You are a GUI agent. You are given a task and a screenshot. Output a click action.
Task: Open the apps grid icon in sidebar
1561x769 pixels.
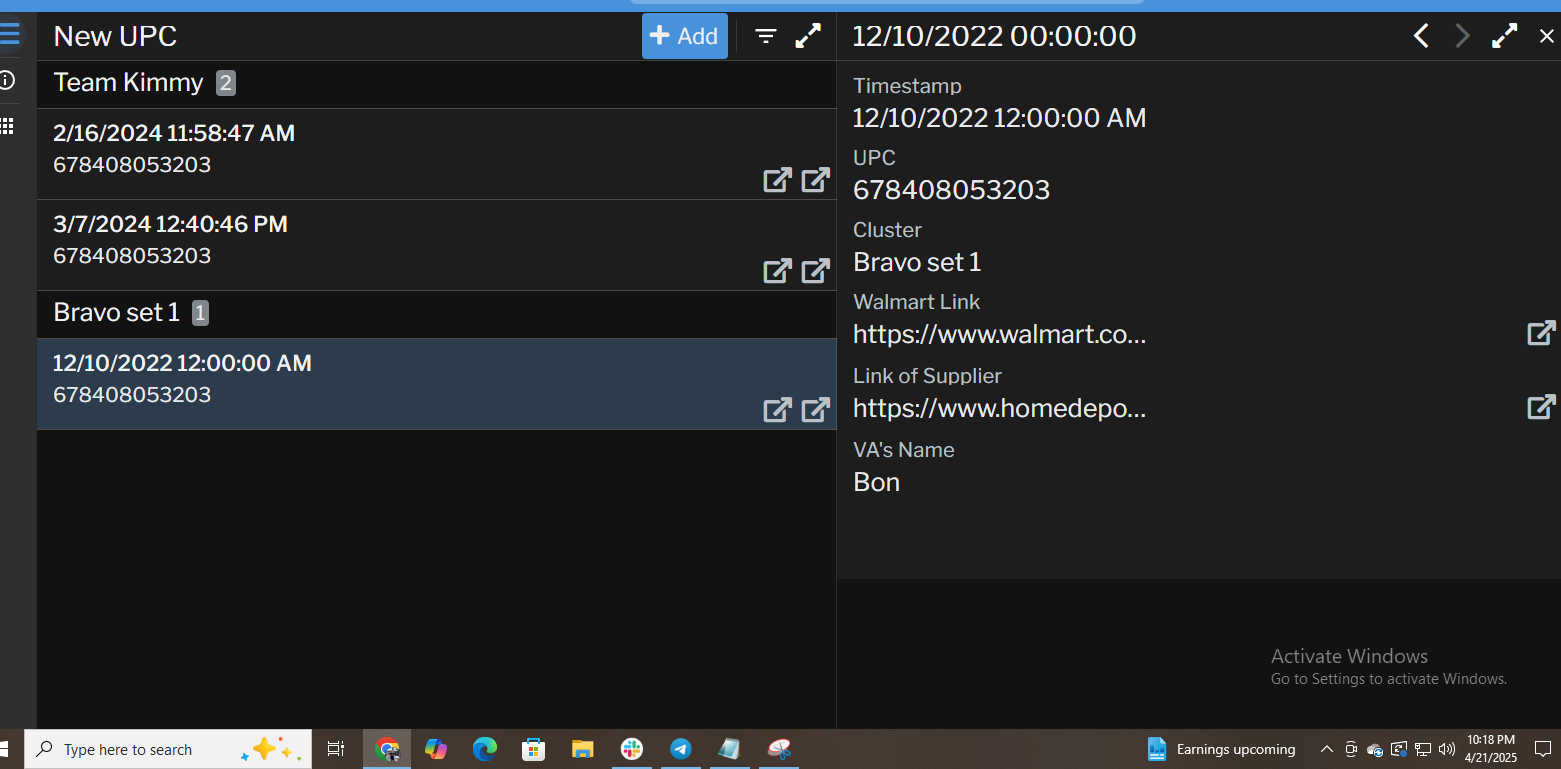point(7,126)
